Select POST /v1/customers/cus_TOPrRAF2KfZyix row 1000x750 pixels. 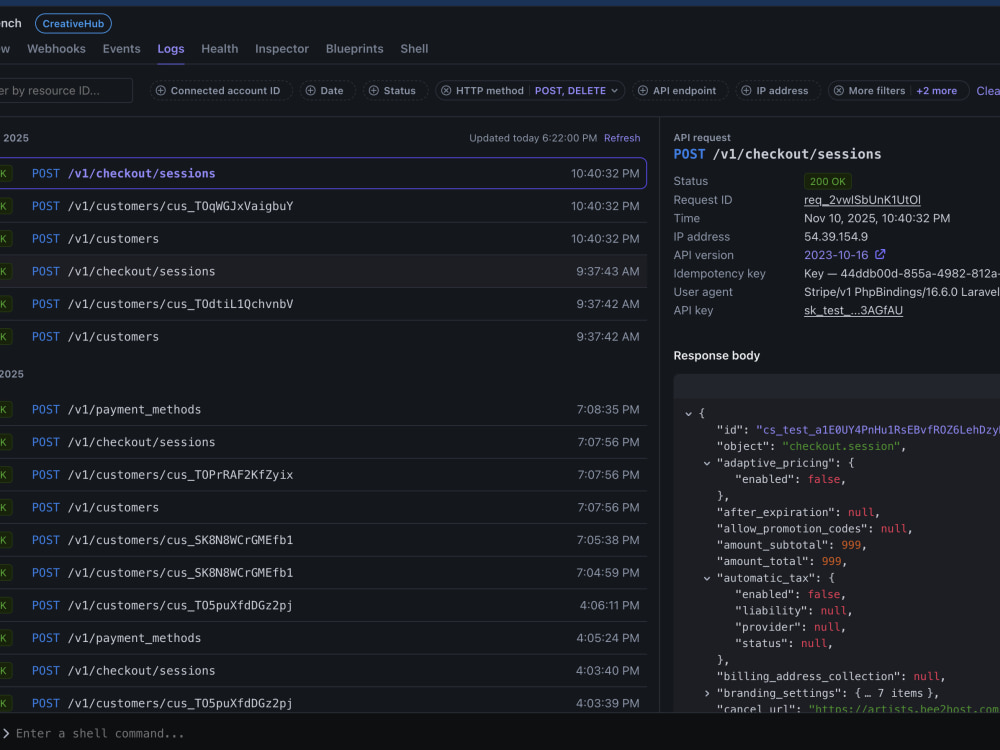click(x=322, y=474)
